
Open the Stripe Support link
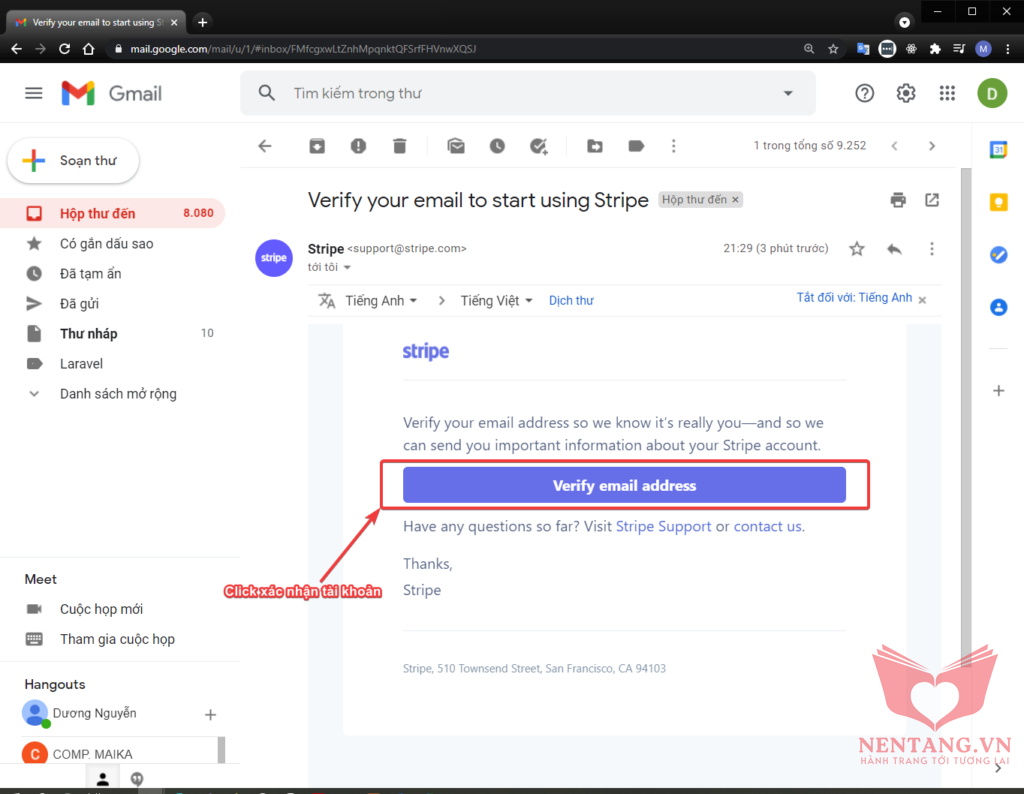pyautogui.click(x=663, y=526)
